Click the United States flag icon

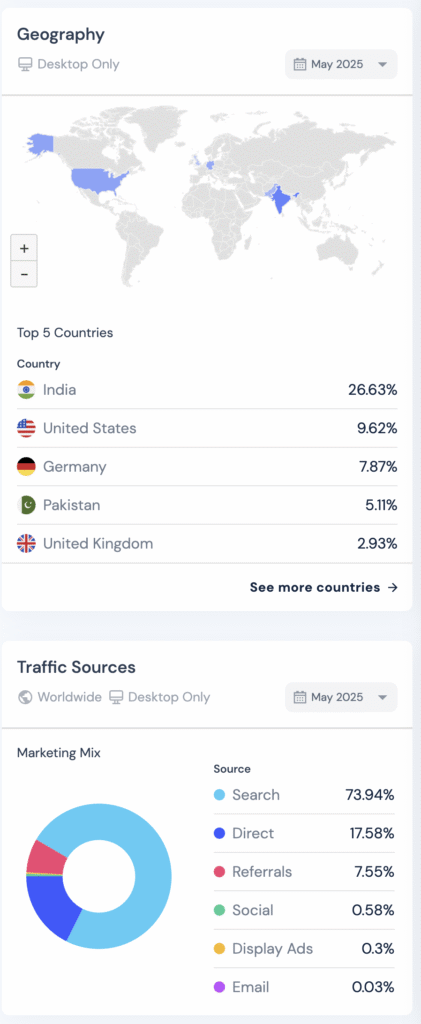coord(26,428)
